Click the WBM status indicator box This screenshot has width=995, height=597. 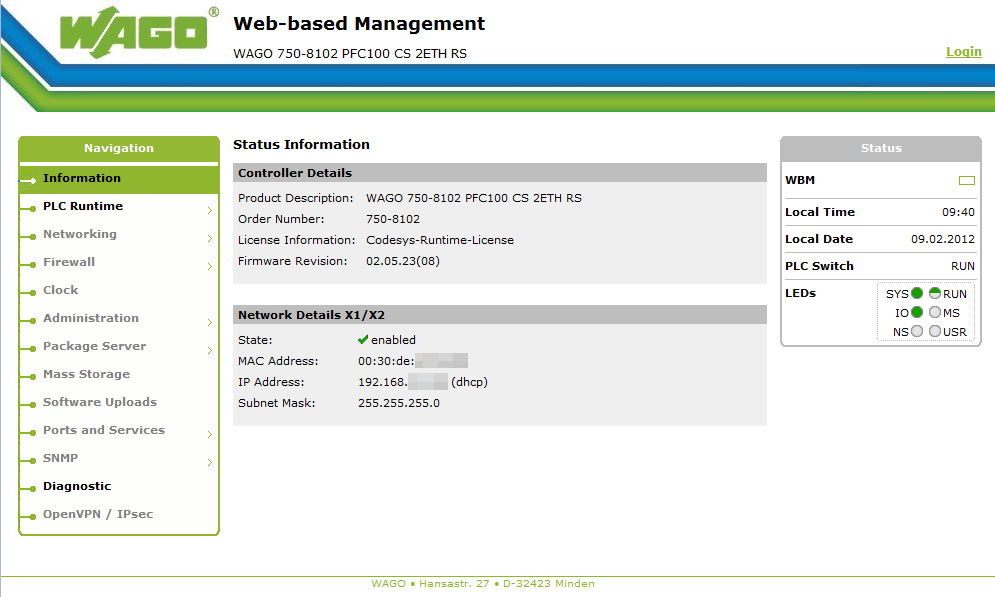[966, 181]
